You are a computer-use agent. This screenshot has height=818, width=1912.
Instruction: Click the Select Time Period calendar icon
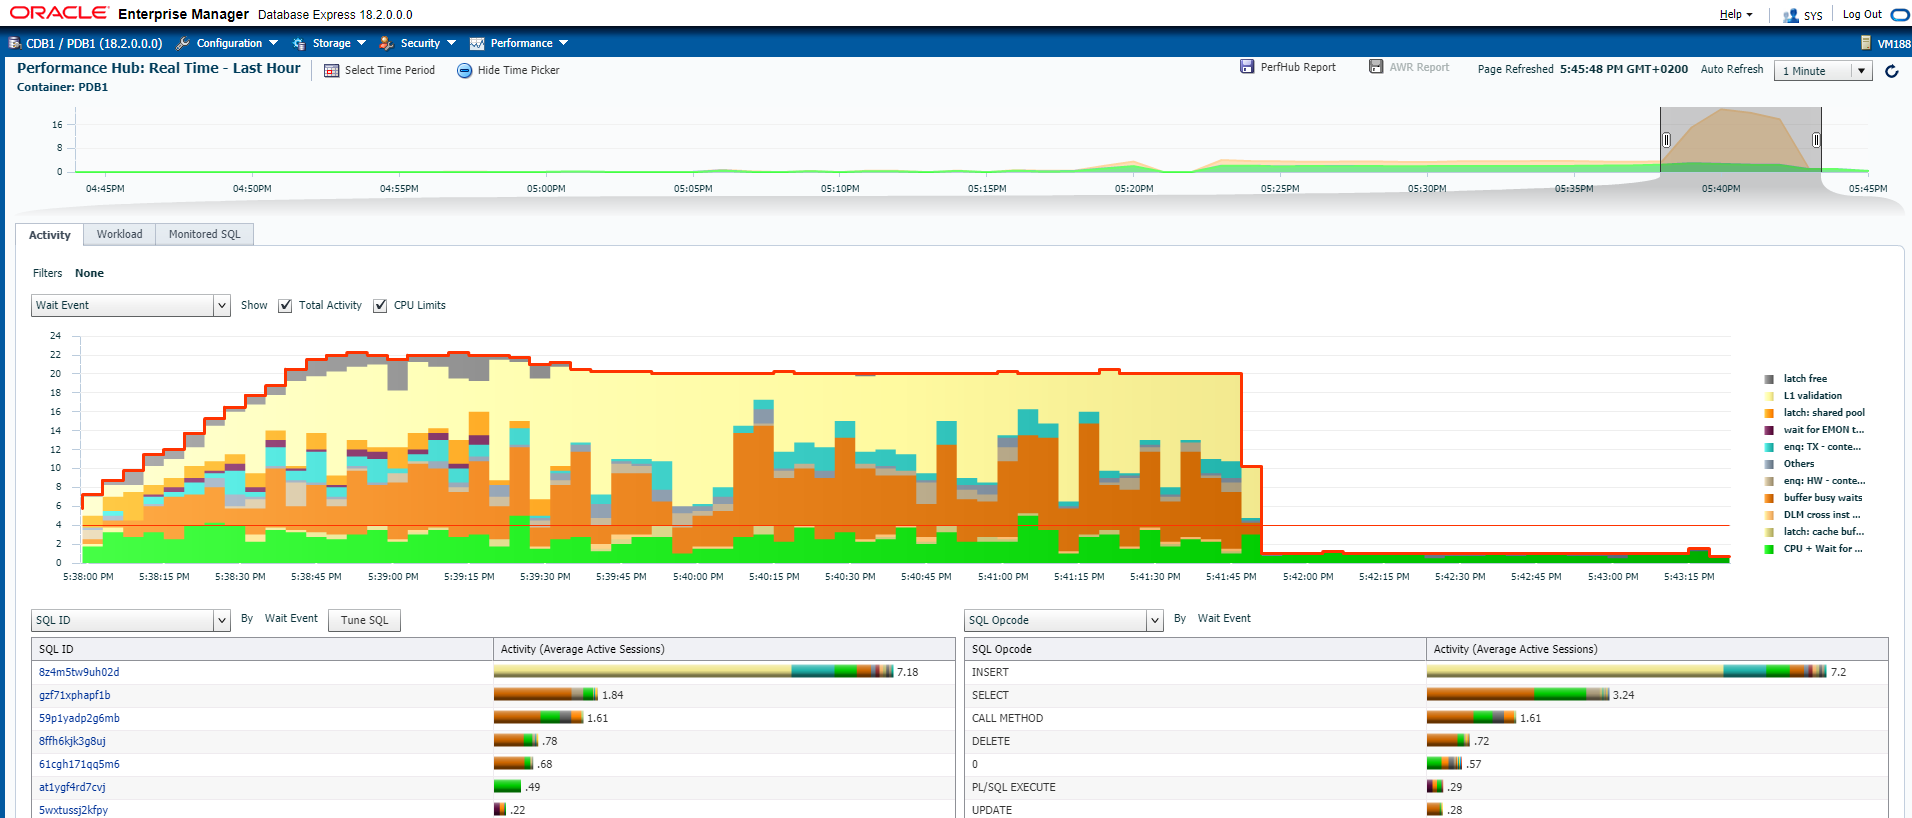click(332, 70)
